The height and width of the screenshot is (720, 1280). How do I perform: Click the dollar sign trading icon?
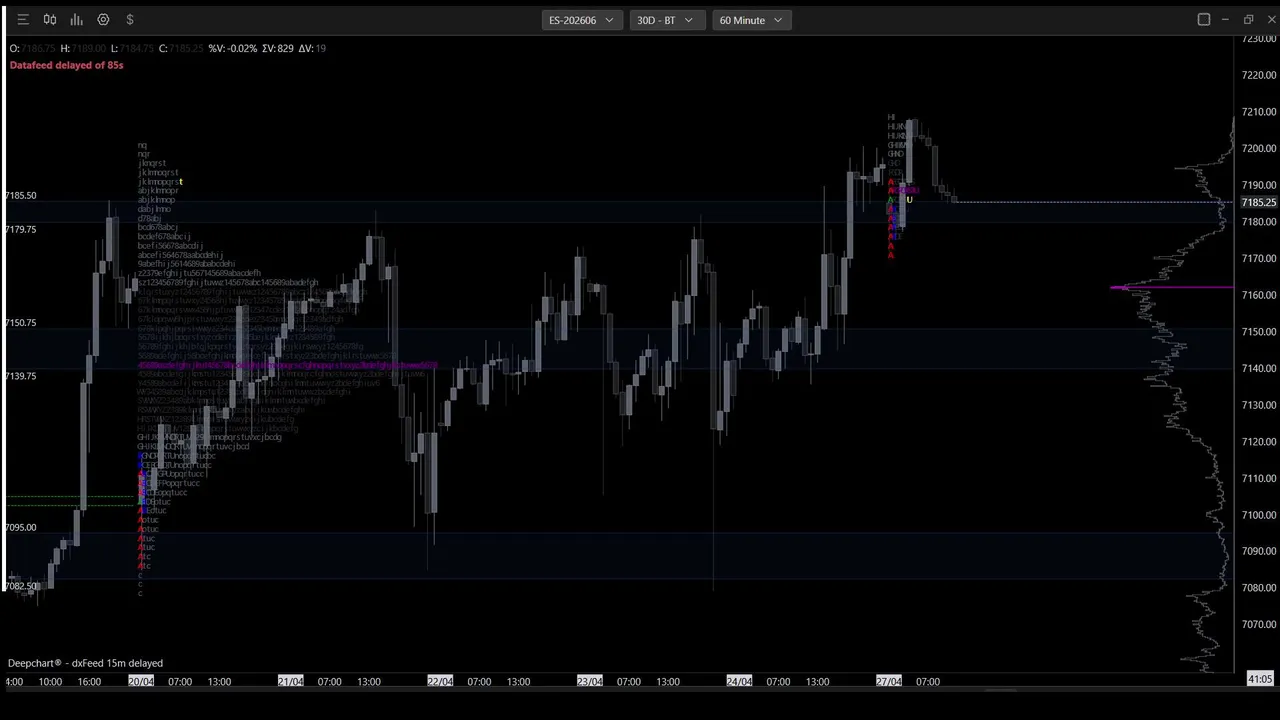coord(130,20)
